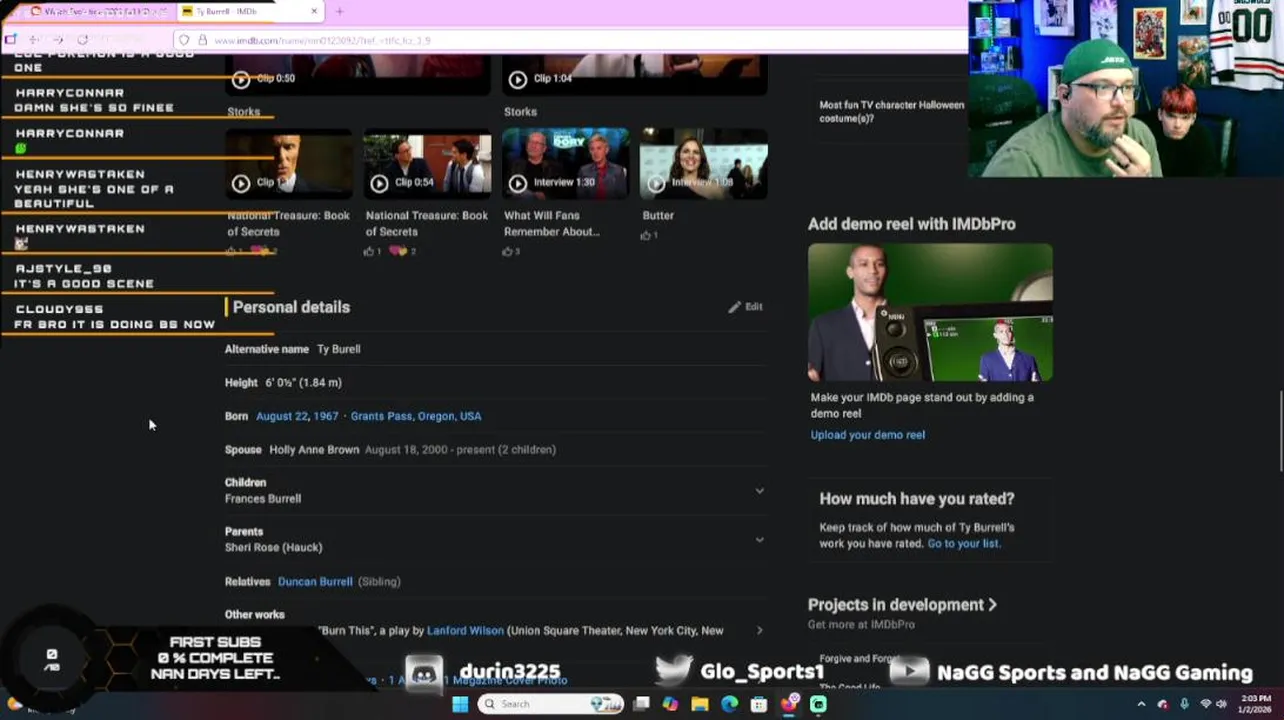Open the Butter video thumbnail
Screen dimensions: 1284x720
(704, 163)
